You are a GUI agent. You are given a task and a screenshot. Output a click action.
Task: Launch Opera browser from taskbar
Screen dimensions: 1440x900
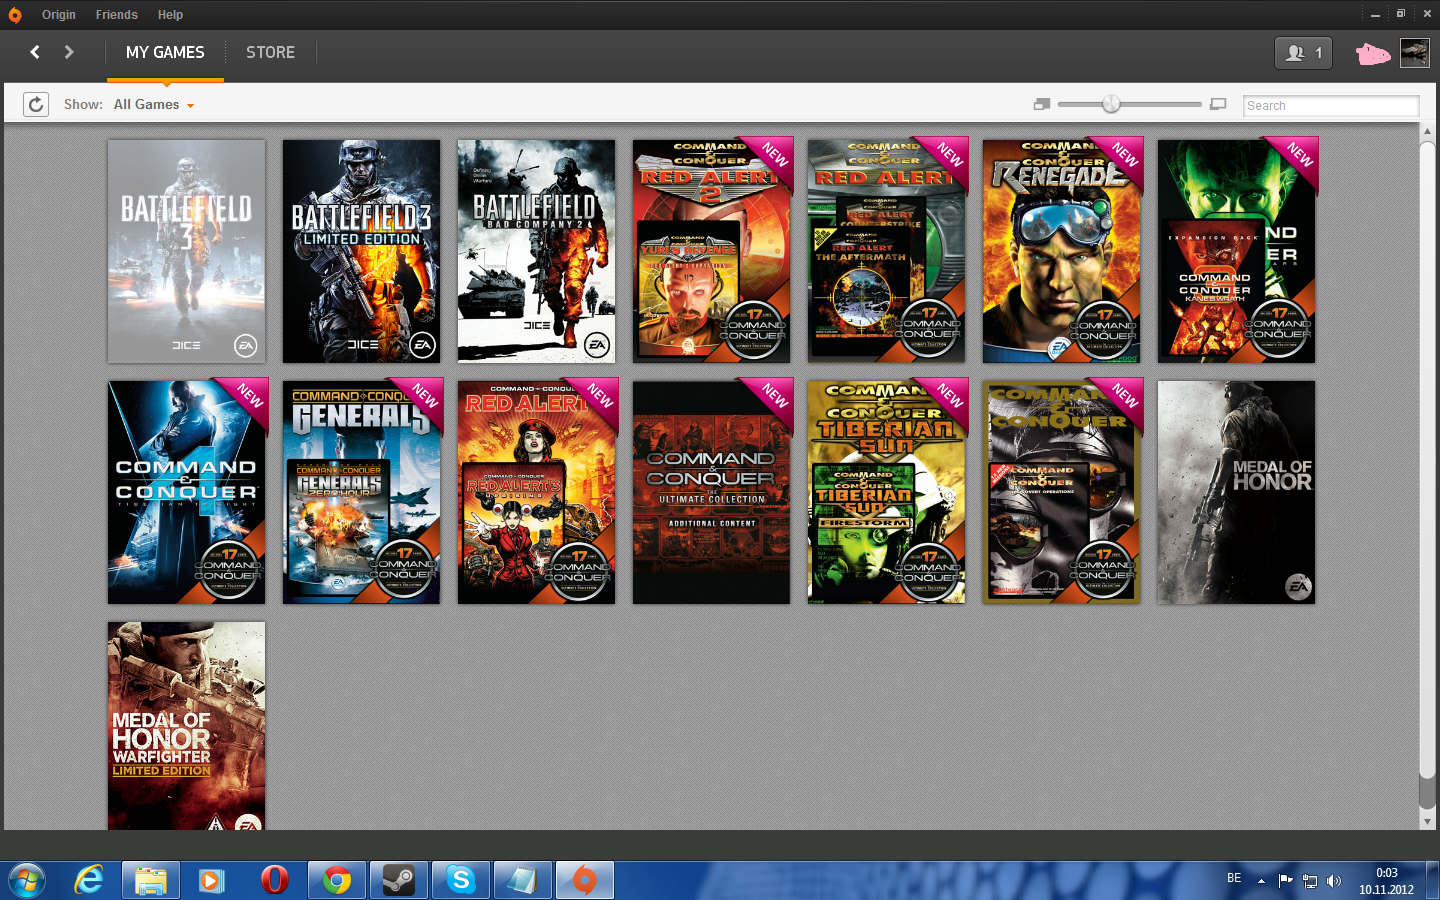274,881
